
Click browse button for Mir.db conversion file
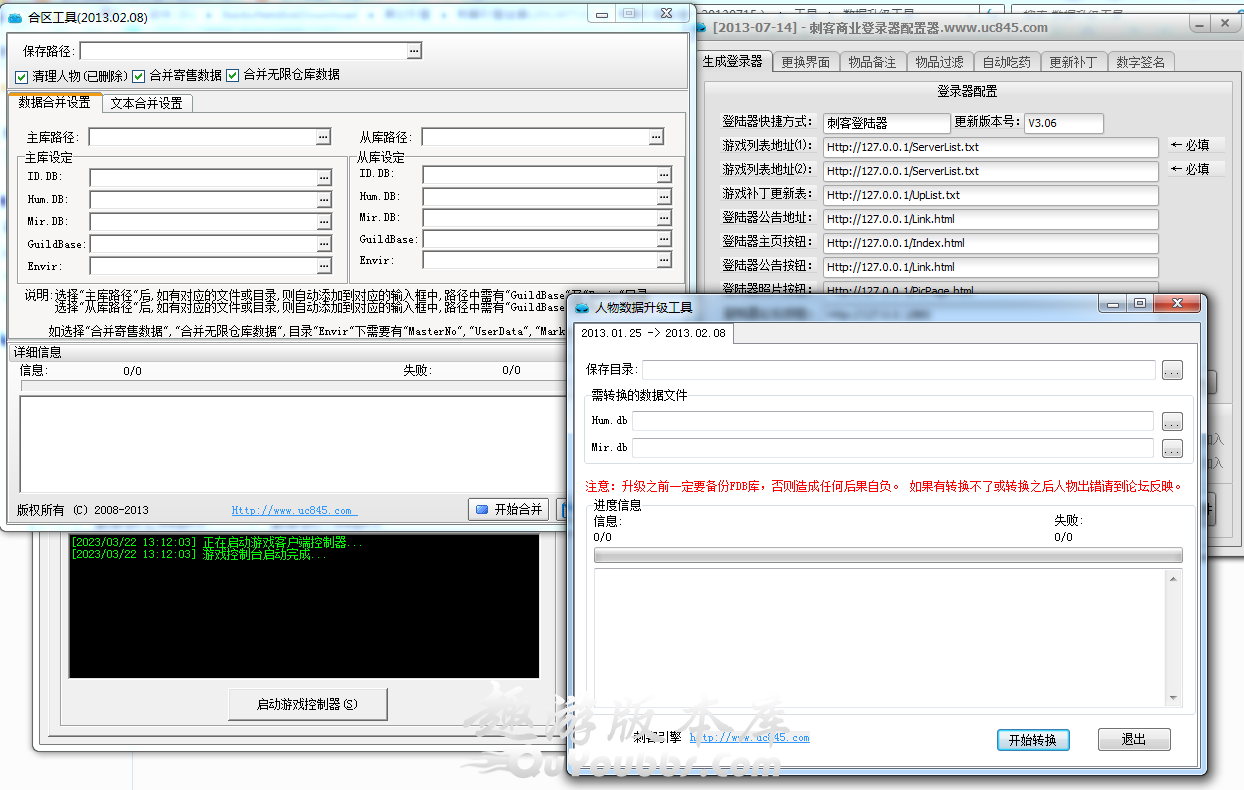(1172, 449)
